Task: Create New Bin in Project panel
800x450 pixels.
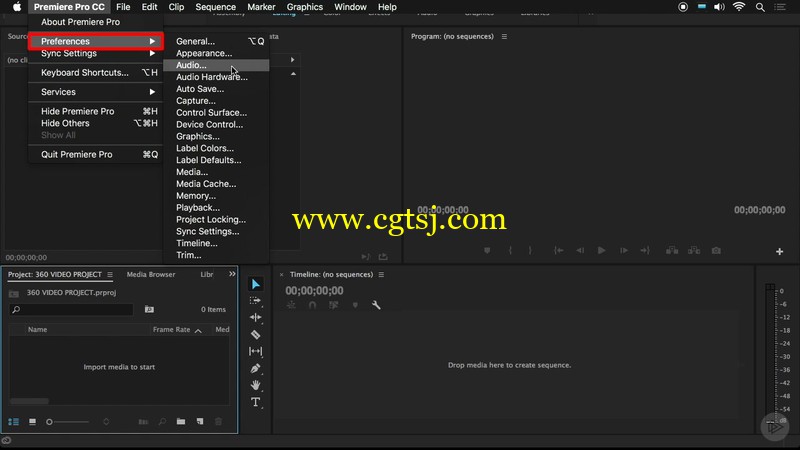Action: (x=181, y=422)
